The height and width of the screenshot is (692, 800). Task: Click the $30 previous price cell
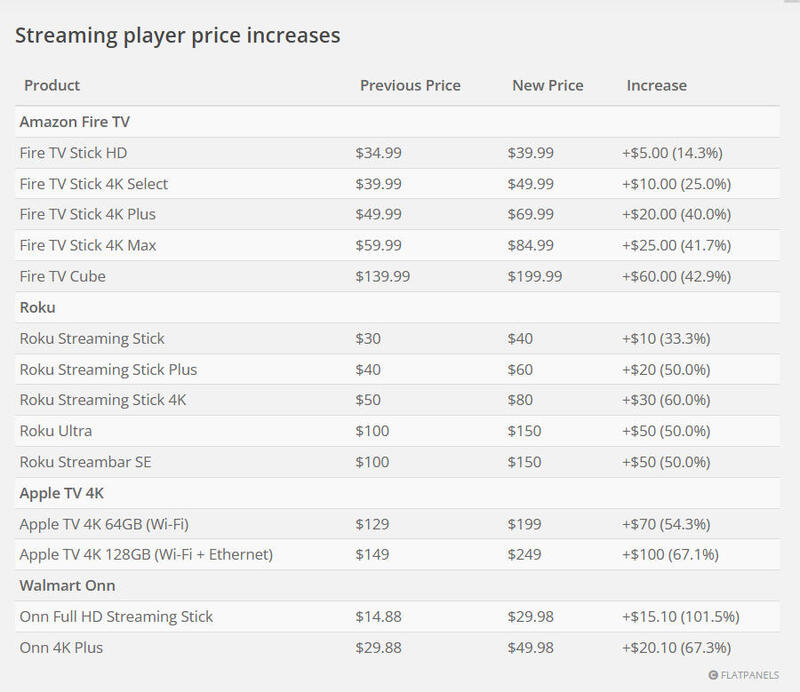368,339
